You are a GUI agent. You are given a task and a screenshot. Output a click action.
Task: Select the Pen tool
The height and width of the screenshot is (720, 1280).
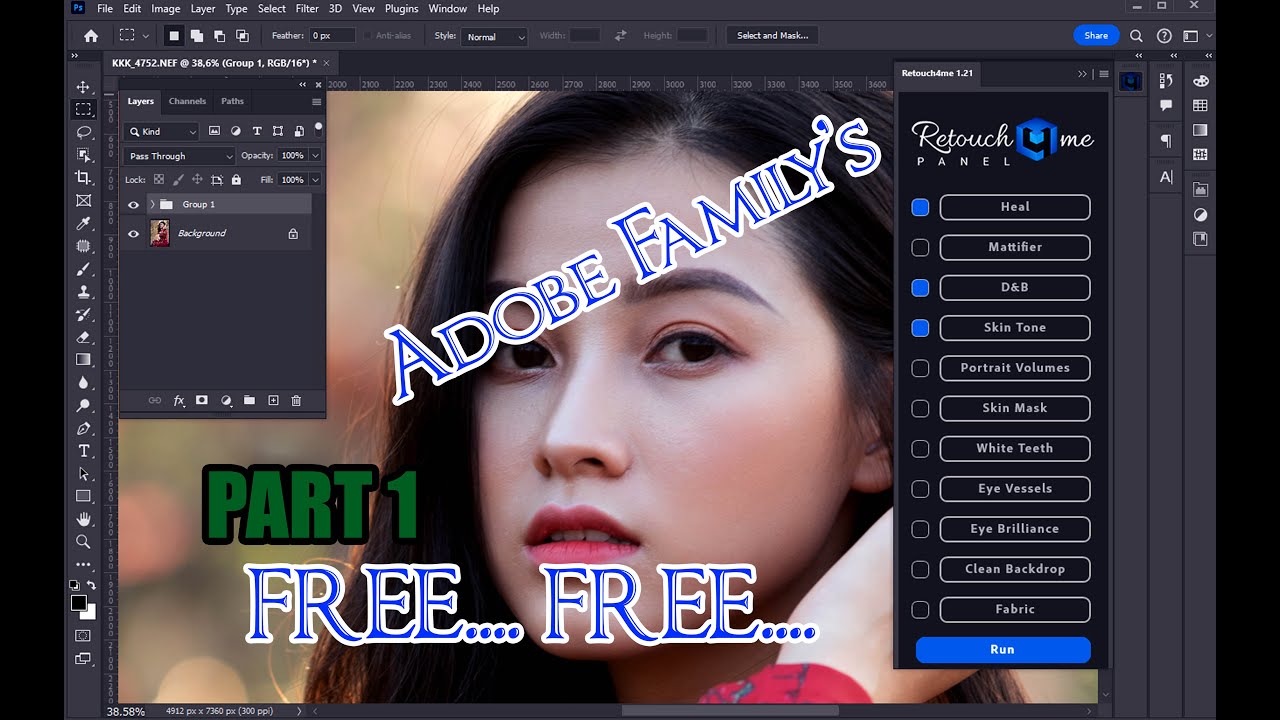click(x=84, y=428)
